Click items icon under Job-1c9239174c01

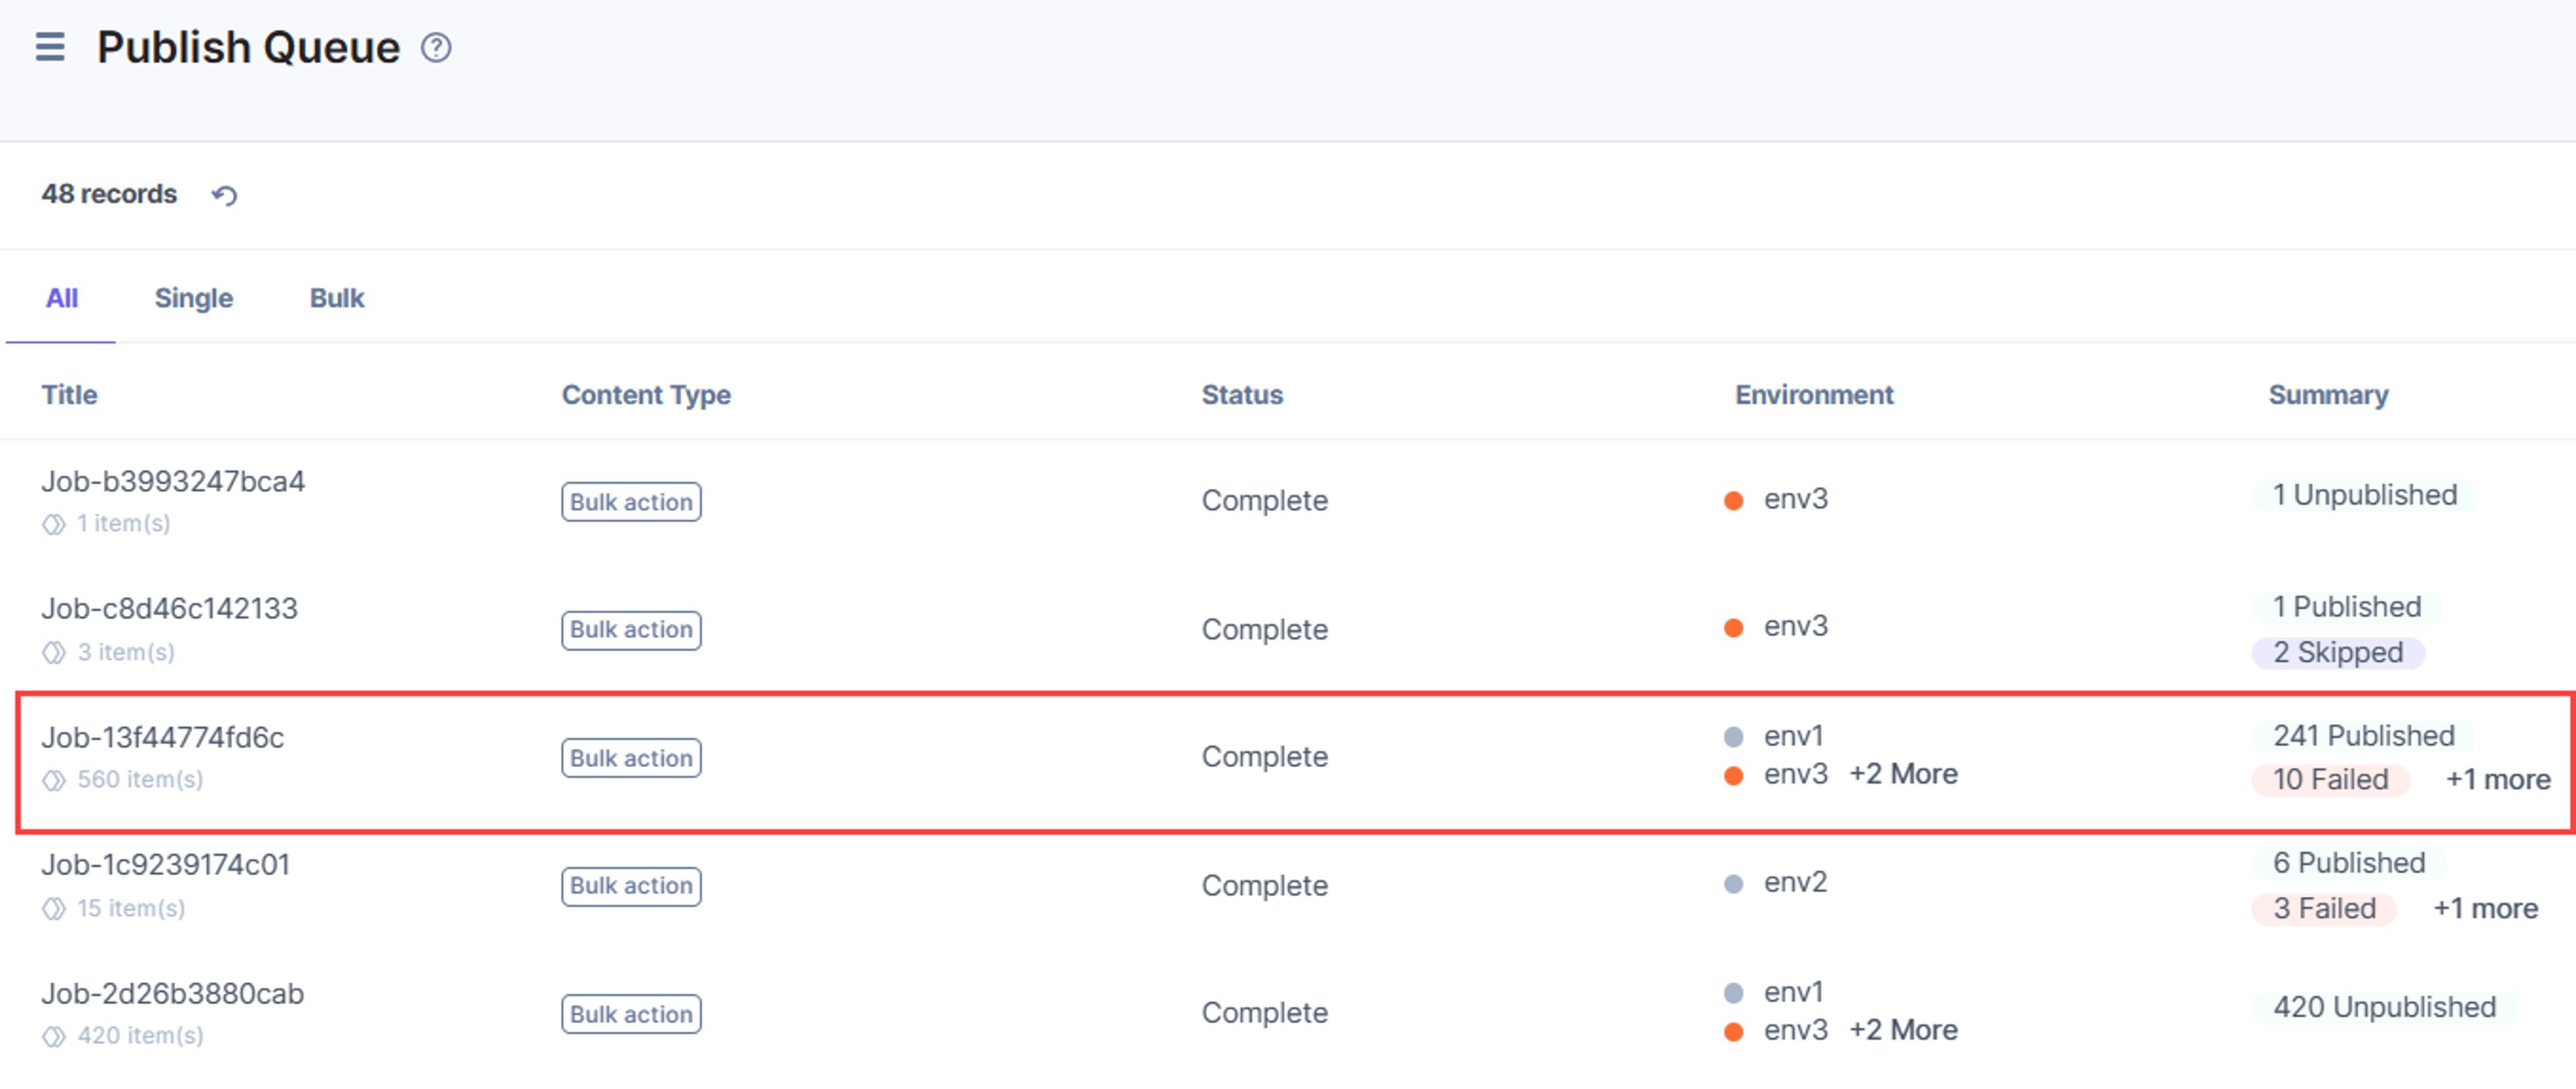click(x=54, y=909)
